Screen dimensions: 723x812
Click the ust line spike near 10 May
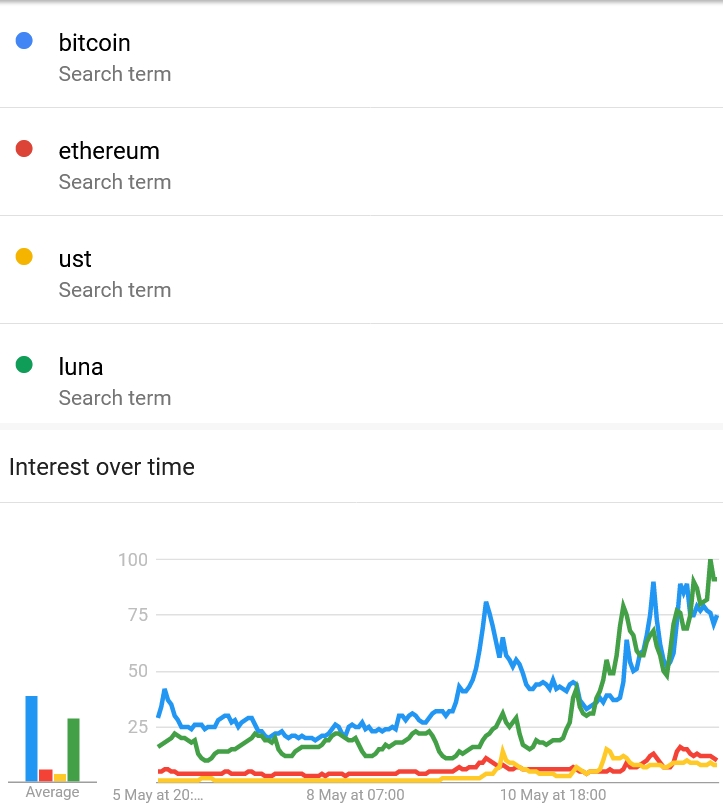click(502, 749)
